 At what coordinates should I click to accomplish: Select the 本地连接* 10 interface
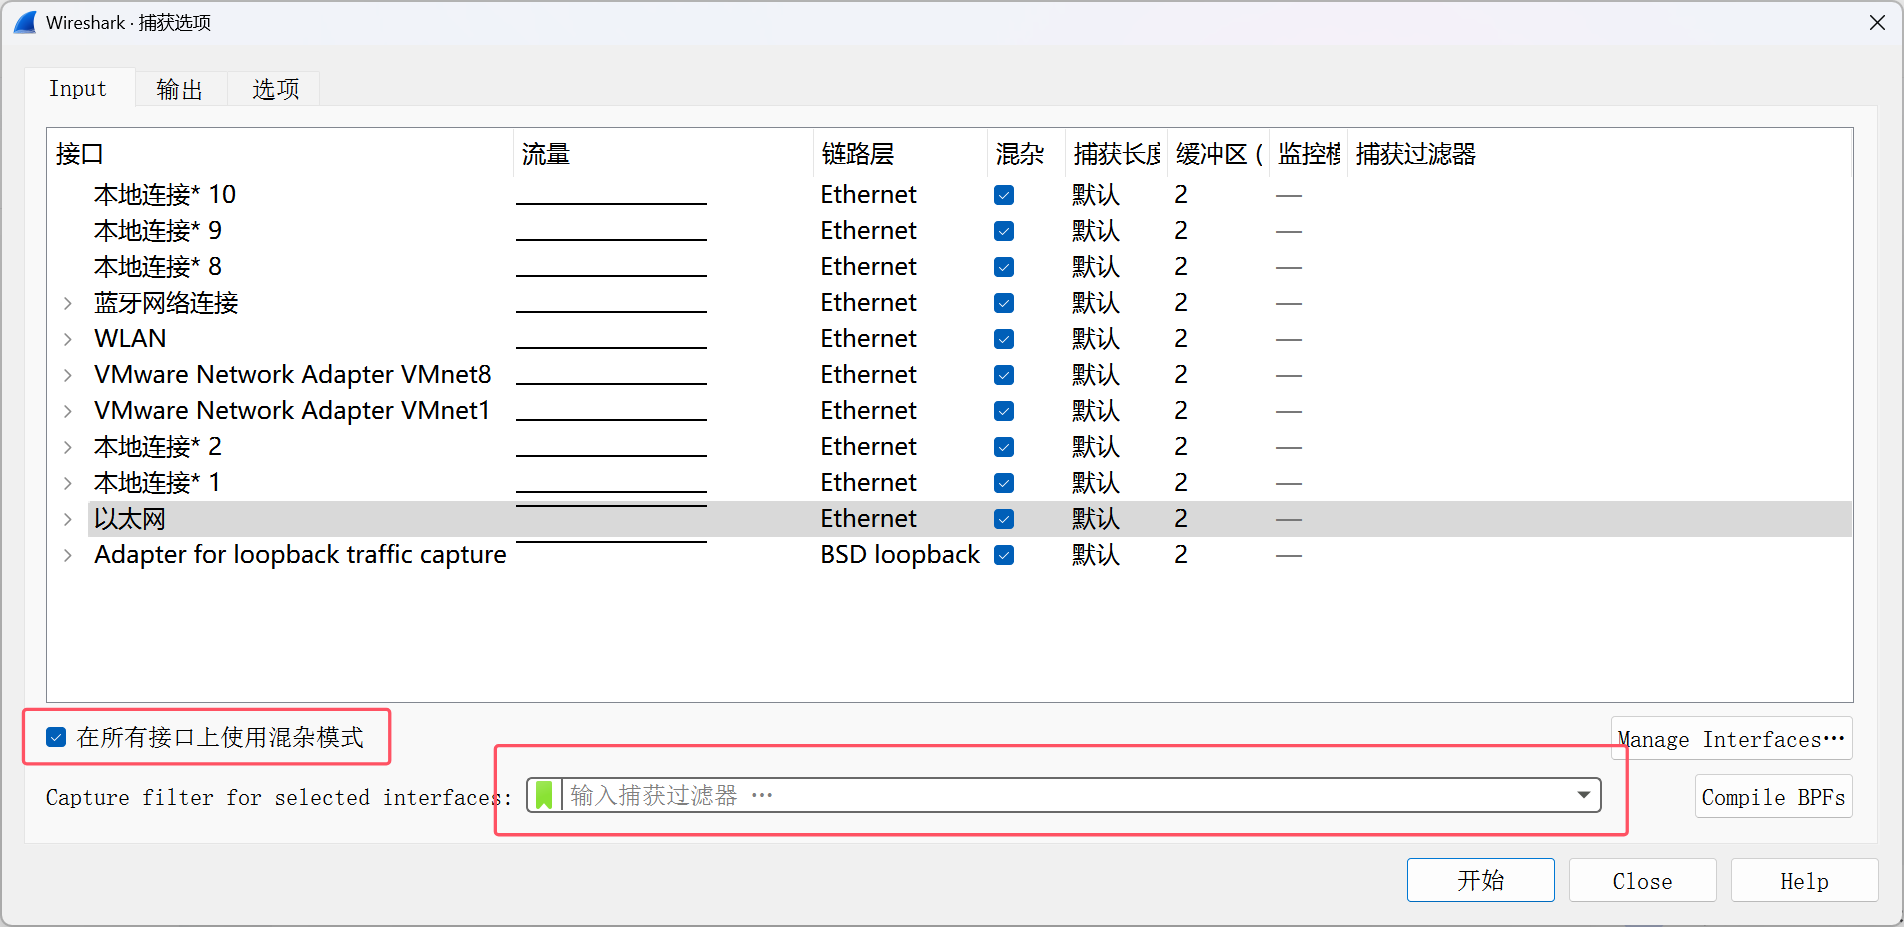[165, 195]
